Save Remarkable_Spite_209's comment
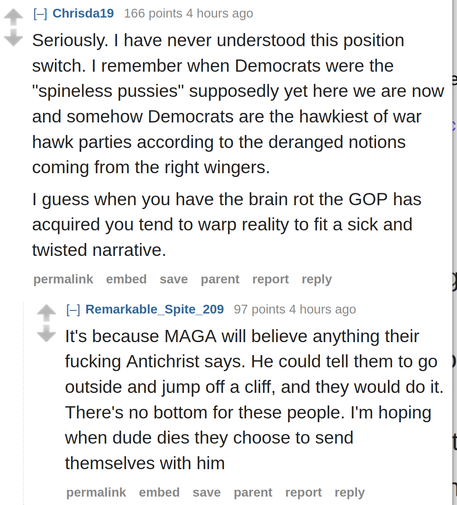The height and width of the screenshot is (505, 457). click(207, 492)
